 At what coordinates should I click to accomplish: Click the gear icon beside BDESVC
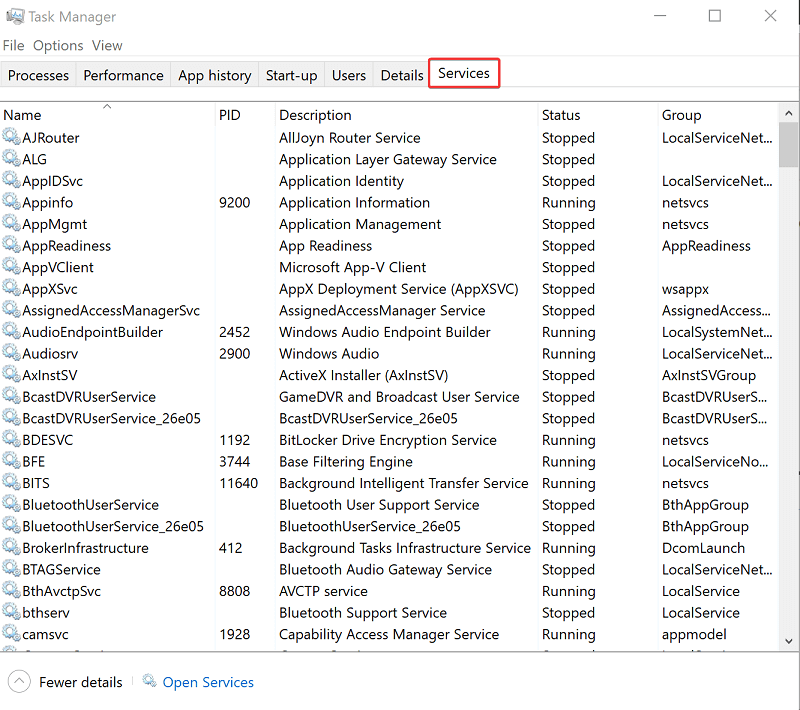point(11,439)
